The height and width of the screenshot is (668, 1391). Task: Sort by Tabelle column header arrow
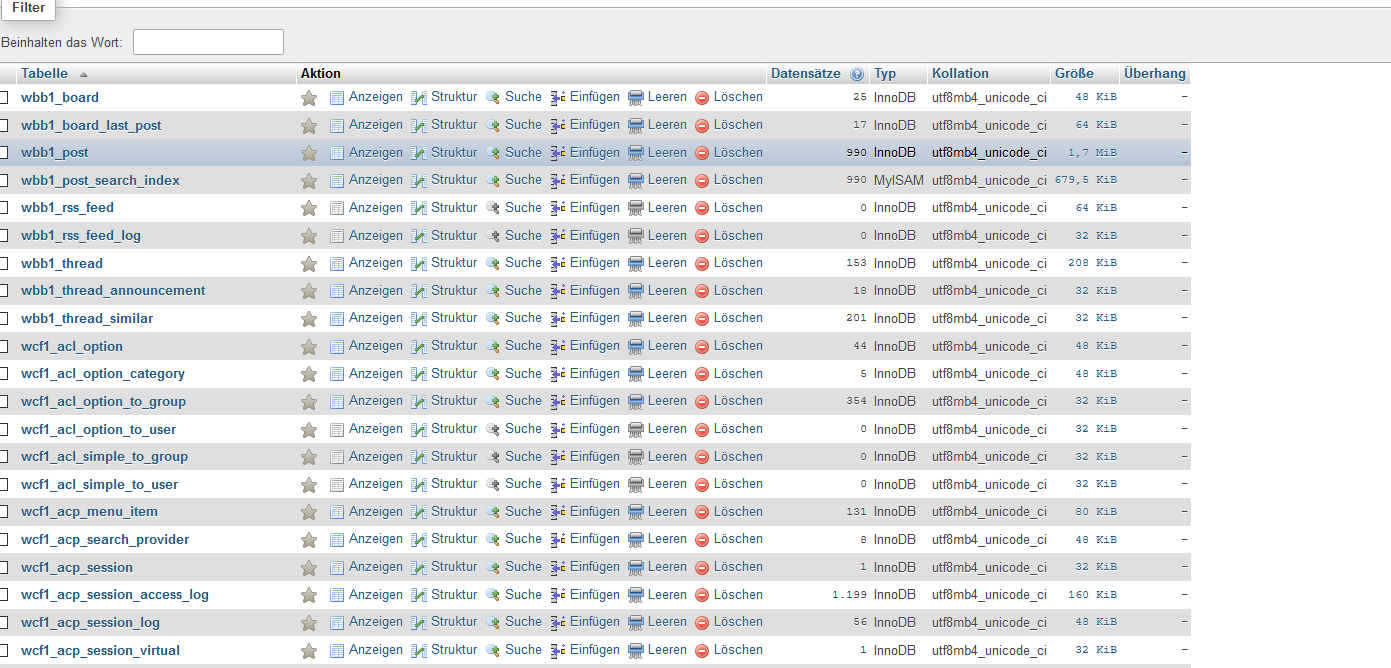pos(83,74)
